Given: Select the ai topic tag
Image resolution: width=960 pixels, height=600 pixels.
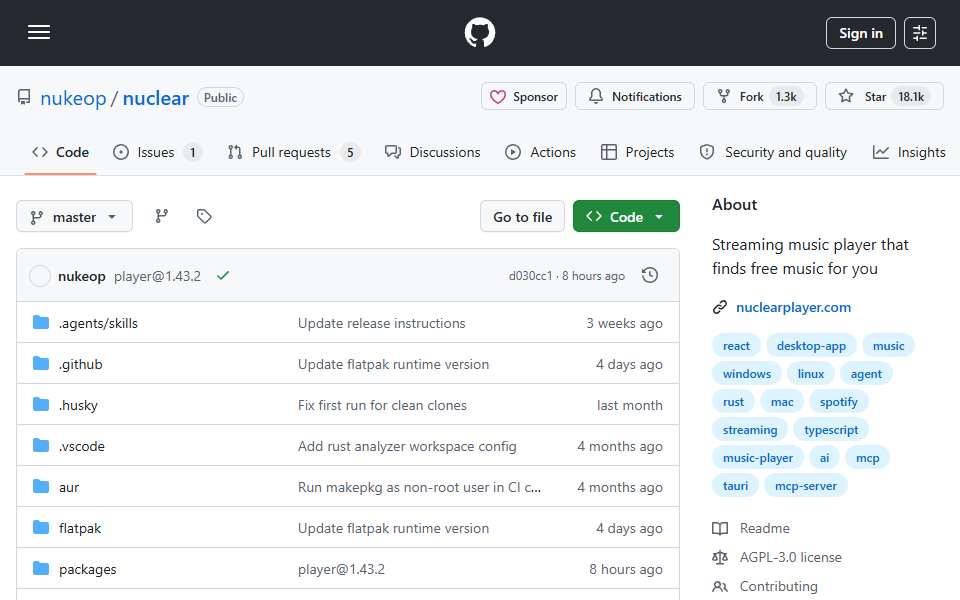Looking at the screenshot, I should click(824, 459).
